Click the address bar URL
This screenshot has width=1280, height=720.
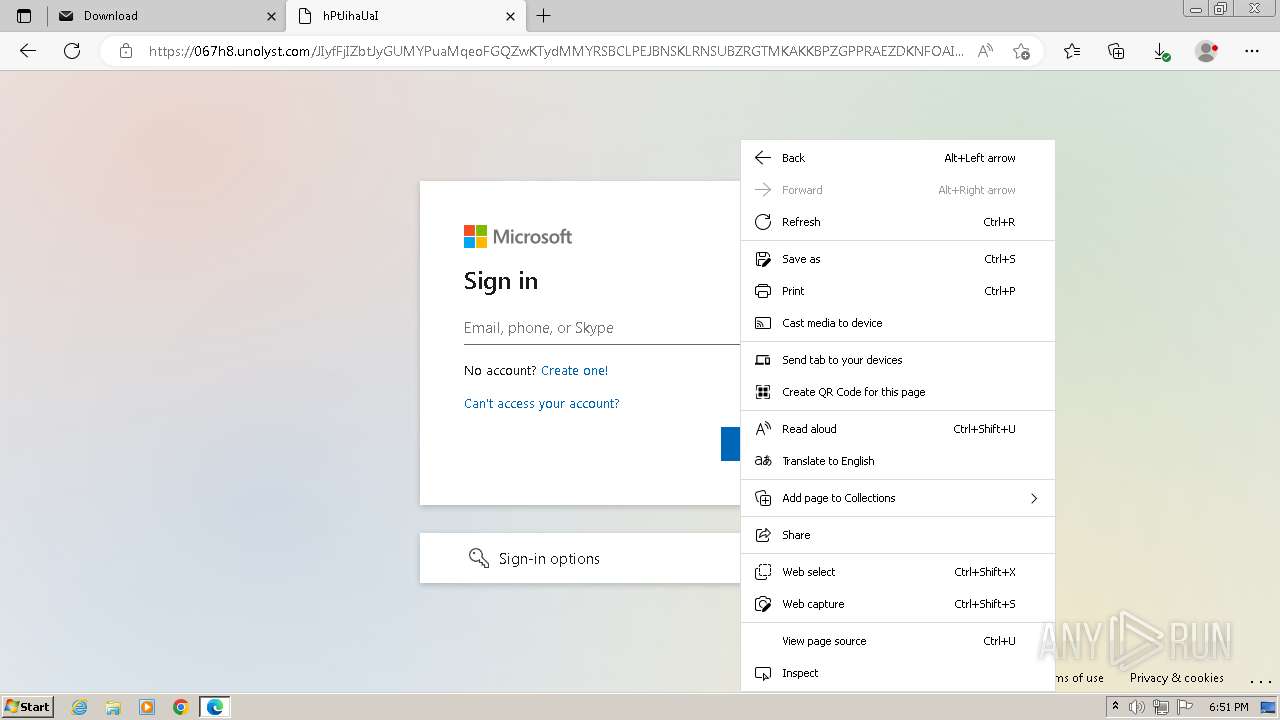point(556,51)
